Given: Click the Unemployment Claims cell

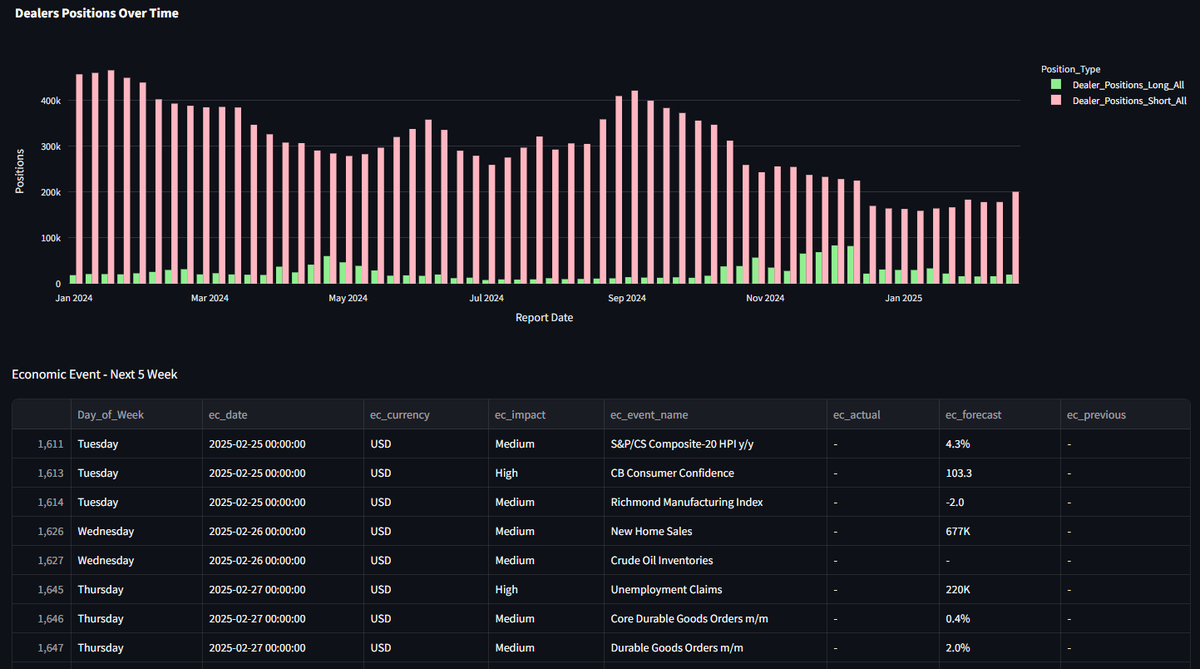Looking at the screenshot, I should click(714, 590).
